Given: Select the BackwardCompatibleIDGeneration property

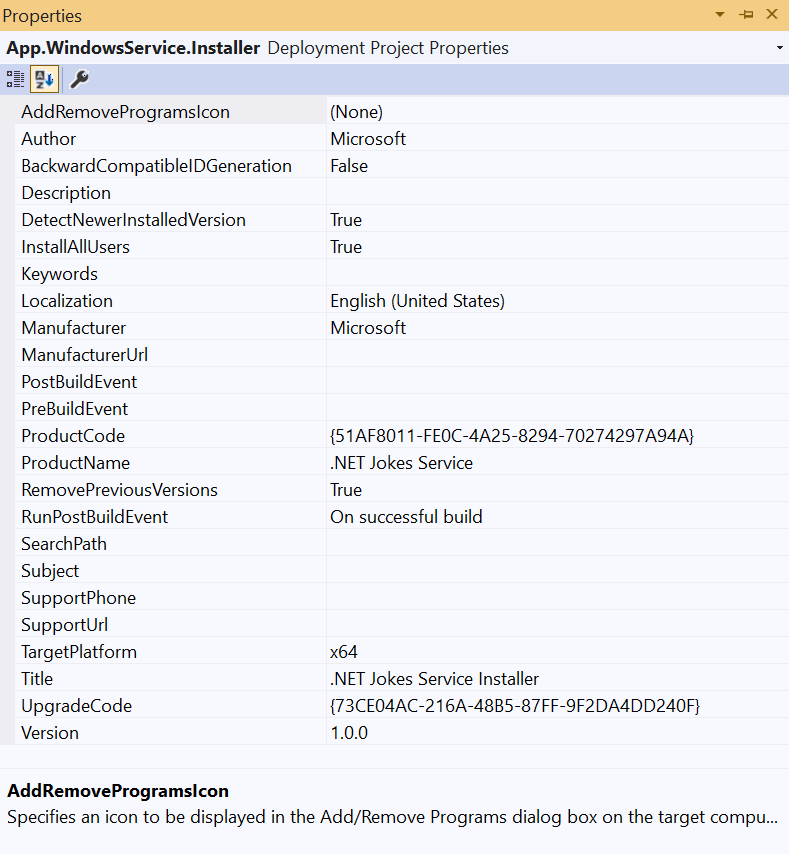Looking at the screenshot, I should click(156, 166).
